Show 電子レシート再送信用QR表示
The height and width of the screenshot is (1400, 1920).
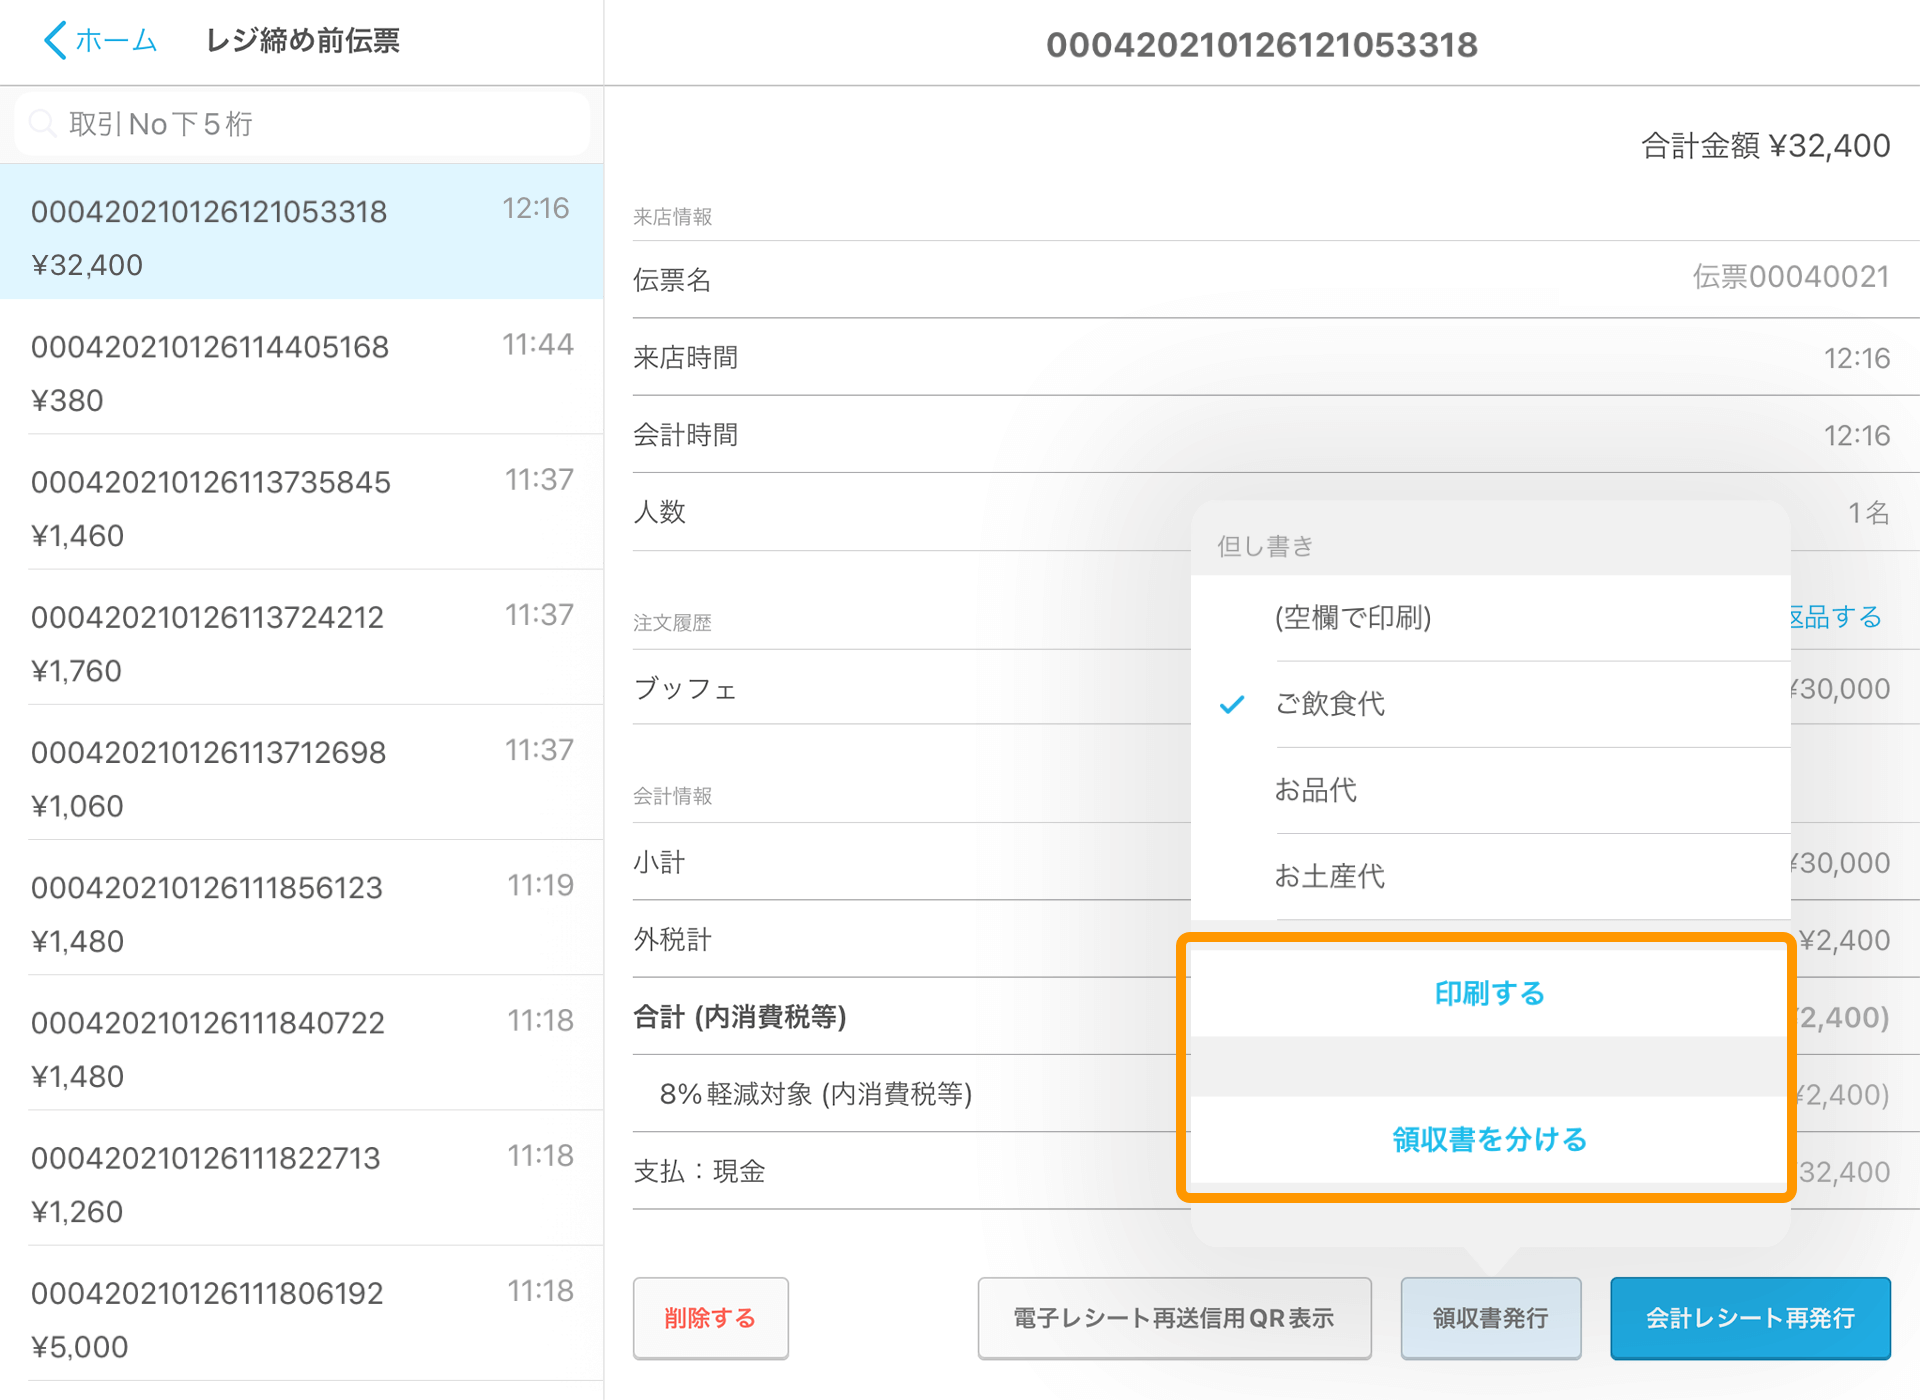tap(1174, 1318)
